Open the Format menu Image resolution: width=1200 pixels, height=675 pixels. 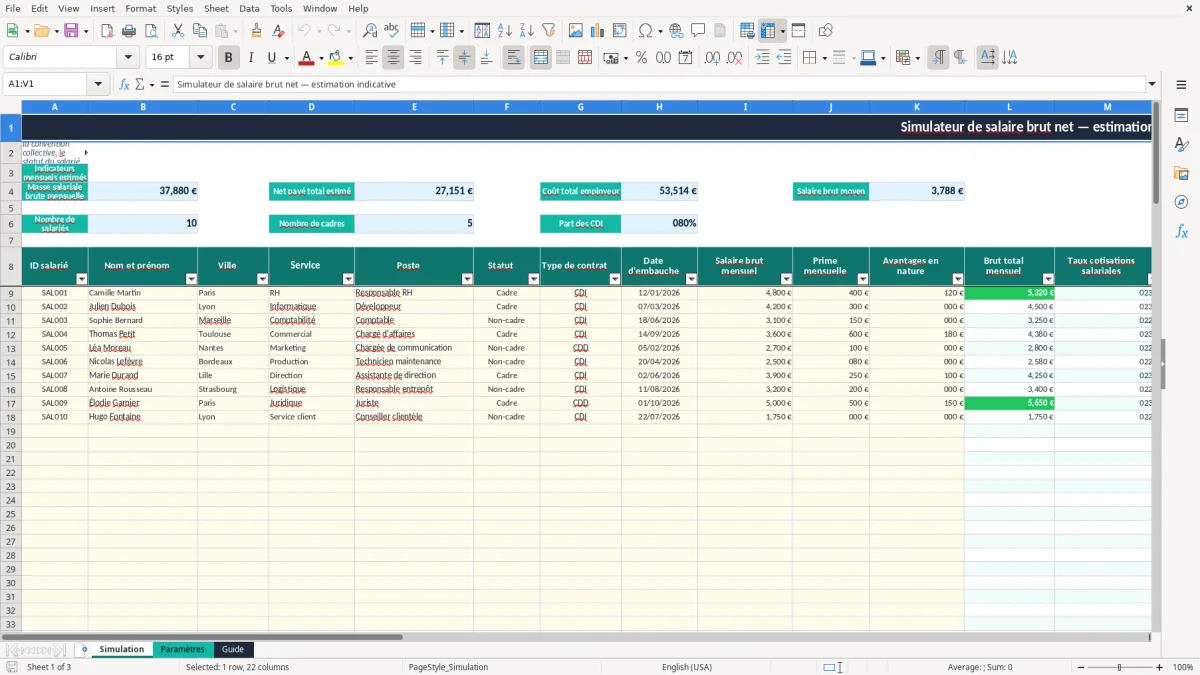click(140, 8)
